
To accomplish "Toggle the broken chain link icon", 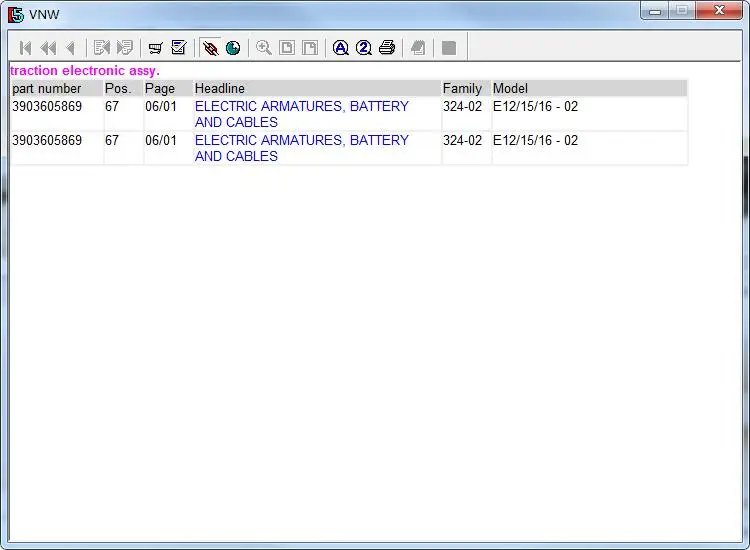I will [x=210, y=48].
